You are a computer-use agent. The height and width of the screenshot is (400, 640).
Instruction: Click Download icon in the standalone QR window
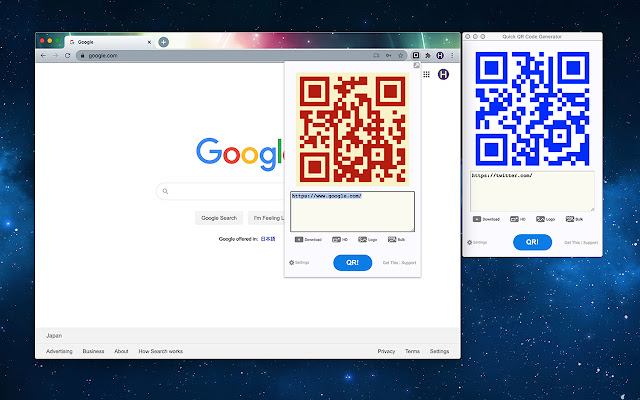tap(478, 218)
